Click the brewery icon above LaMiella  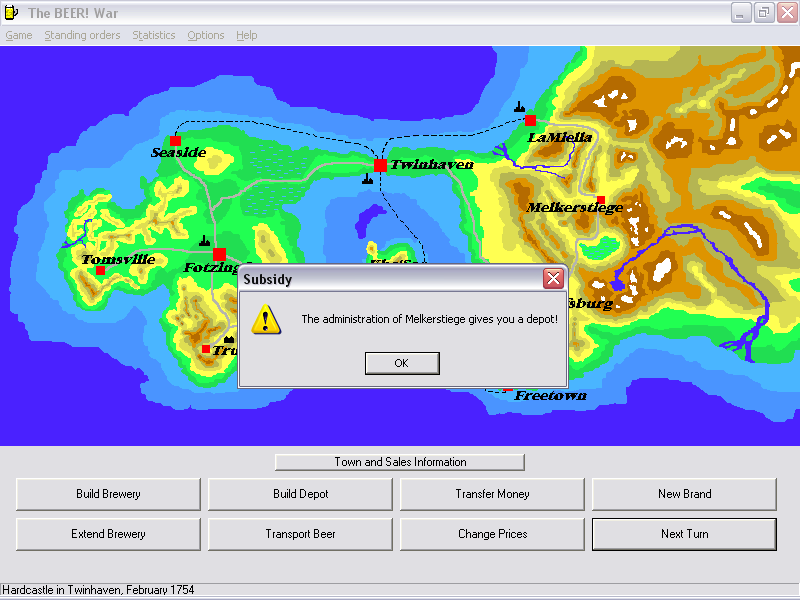519,106
